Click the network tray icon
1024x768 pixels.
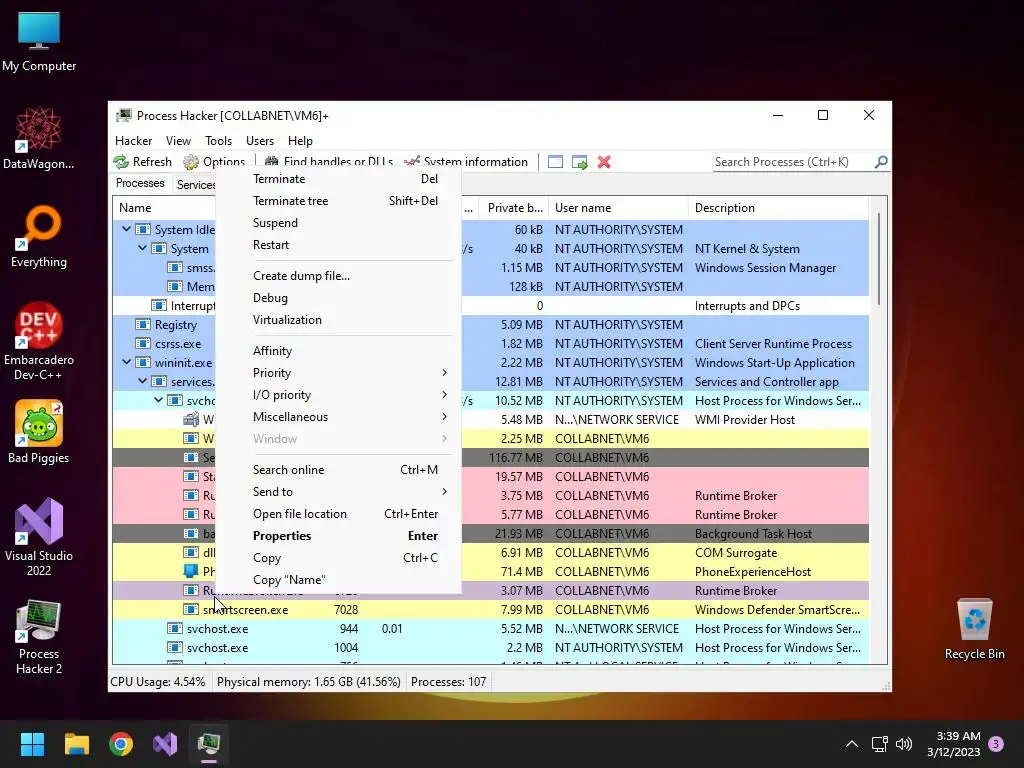coord(879,744)
